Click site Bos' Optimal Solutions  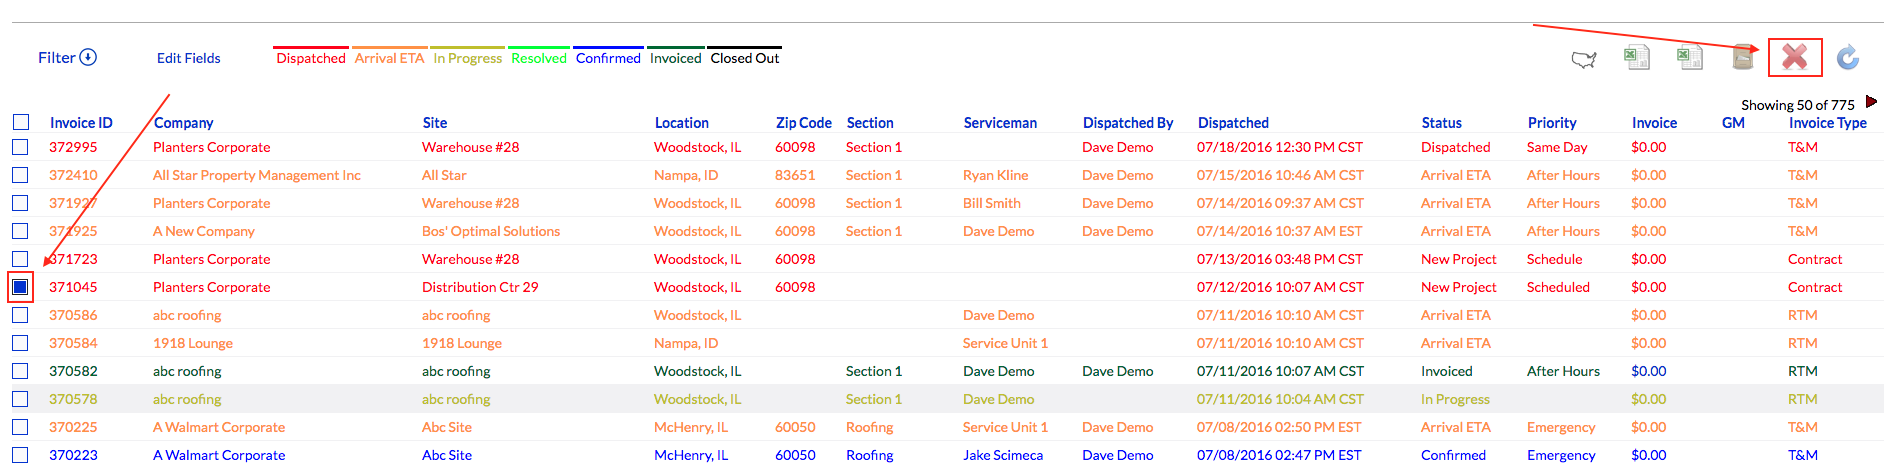[491, 231]
